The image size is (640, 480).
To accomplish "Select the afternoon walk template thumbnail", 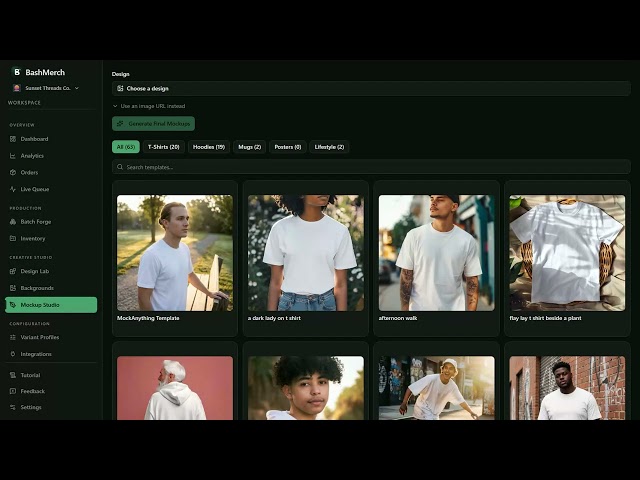I will (437, 253).
